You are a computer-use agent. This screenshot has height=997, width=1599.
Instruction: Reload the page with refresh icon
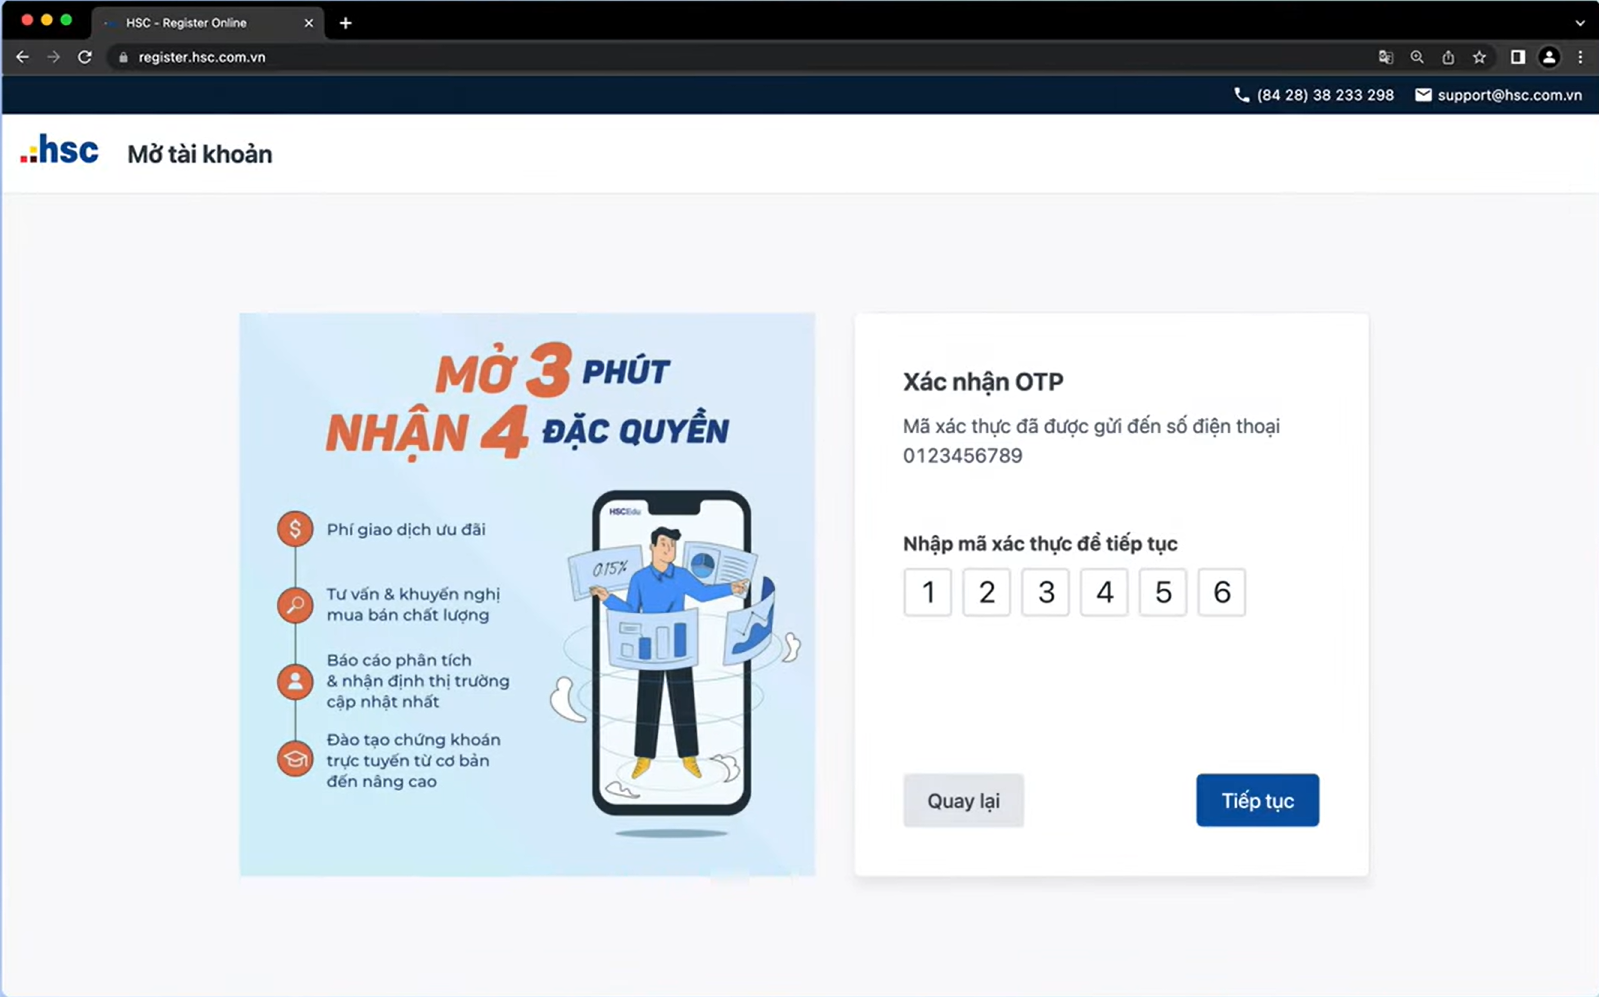point(85,57)
